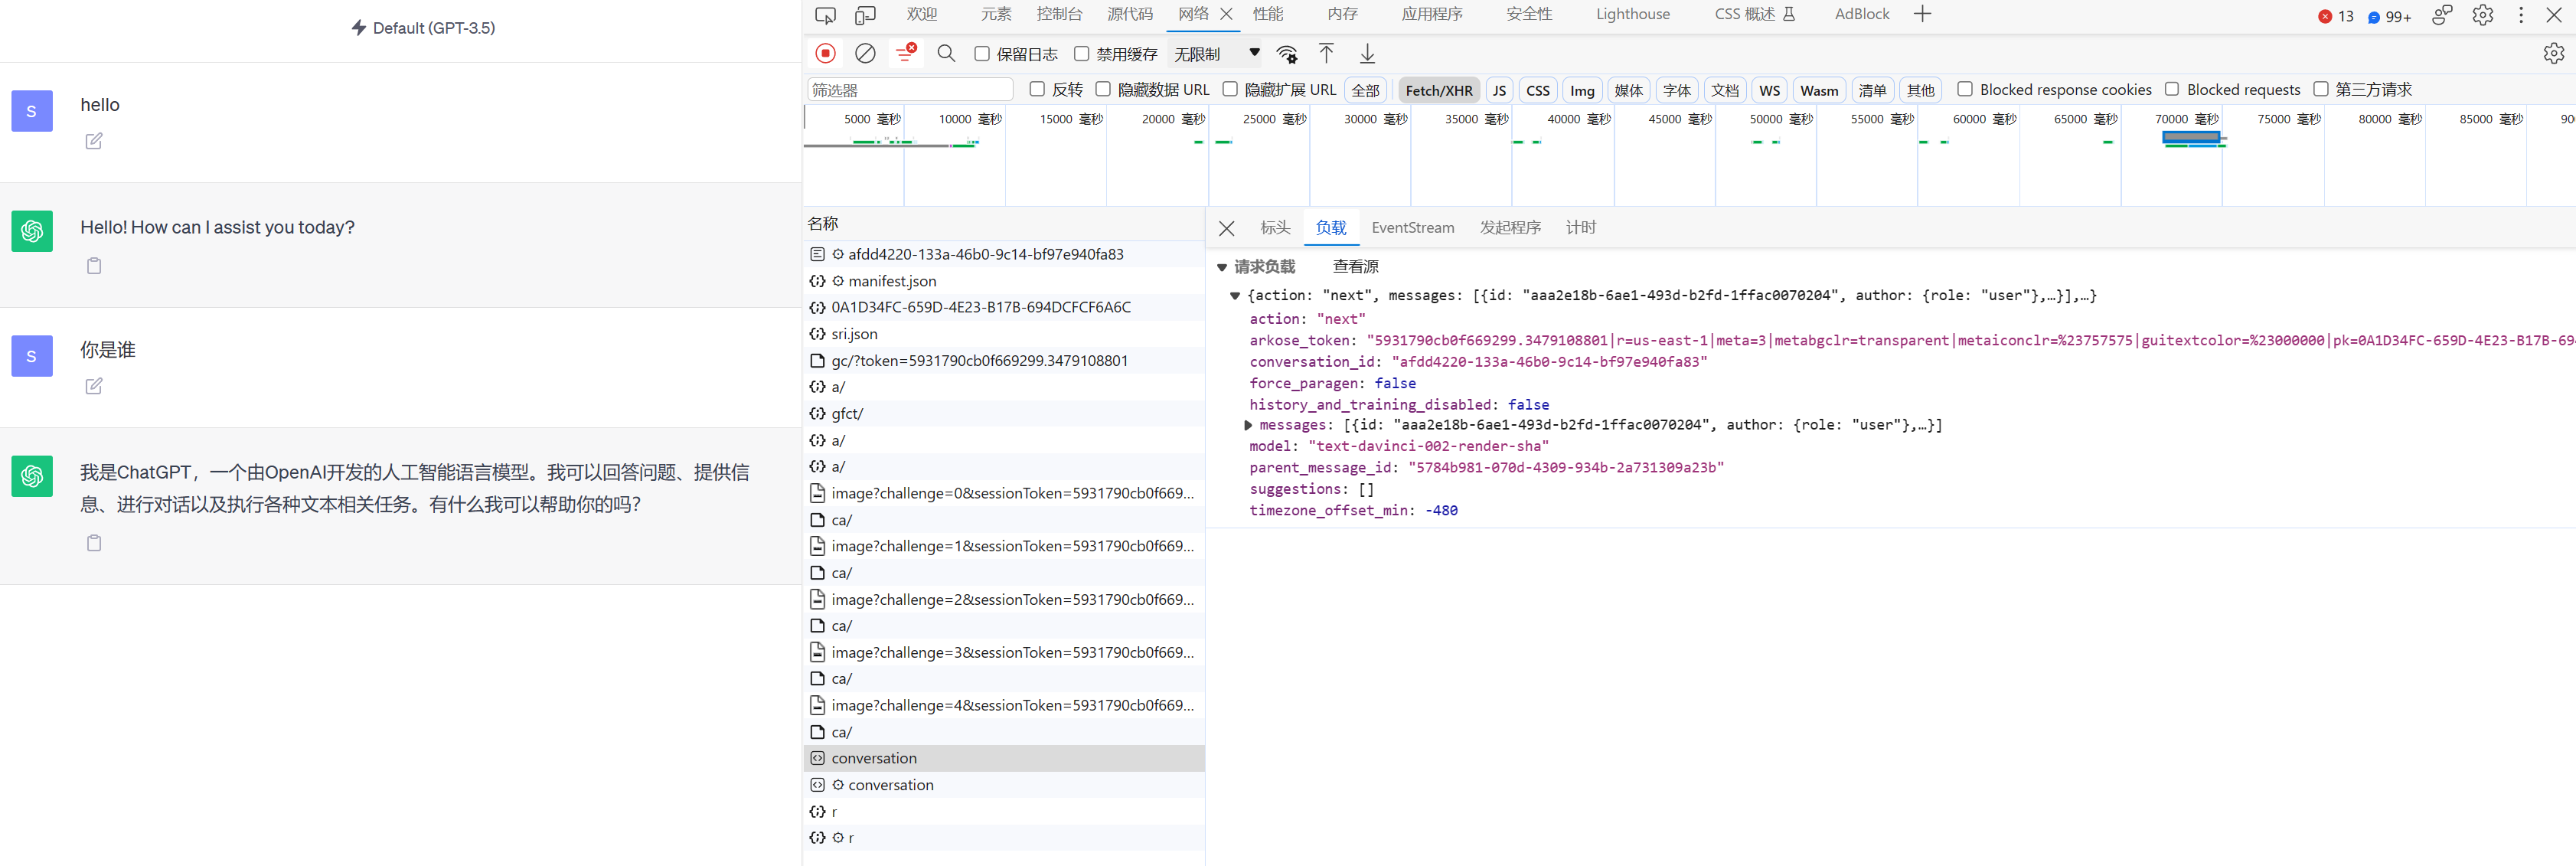The image size is (2576, 866).
Task: Import a HAR file
Action: click(x=1326, y=53)
